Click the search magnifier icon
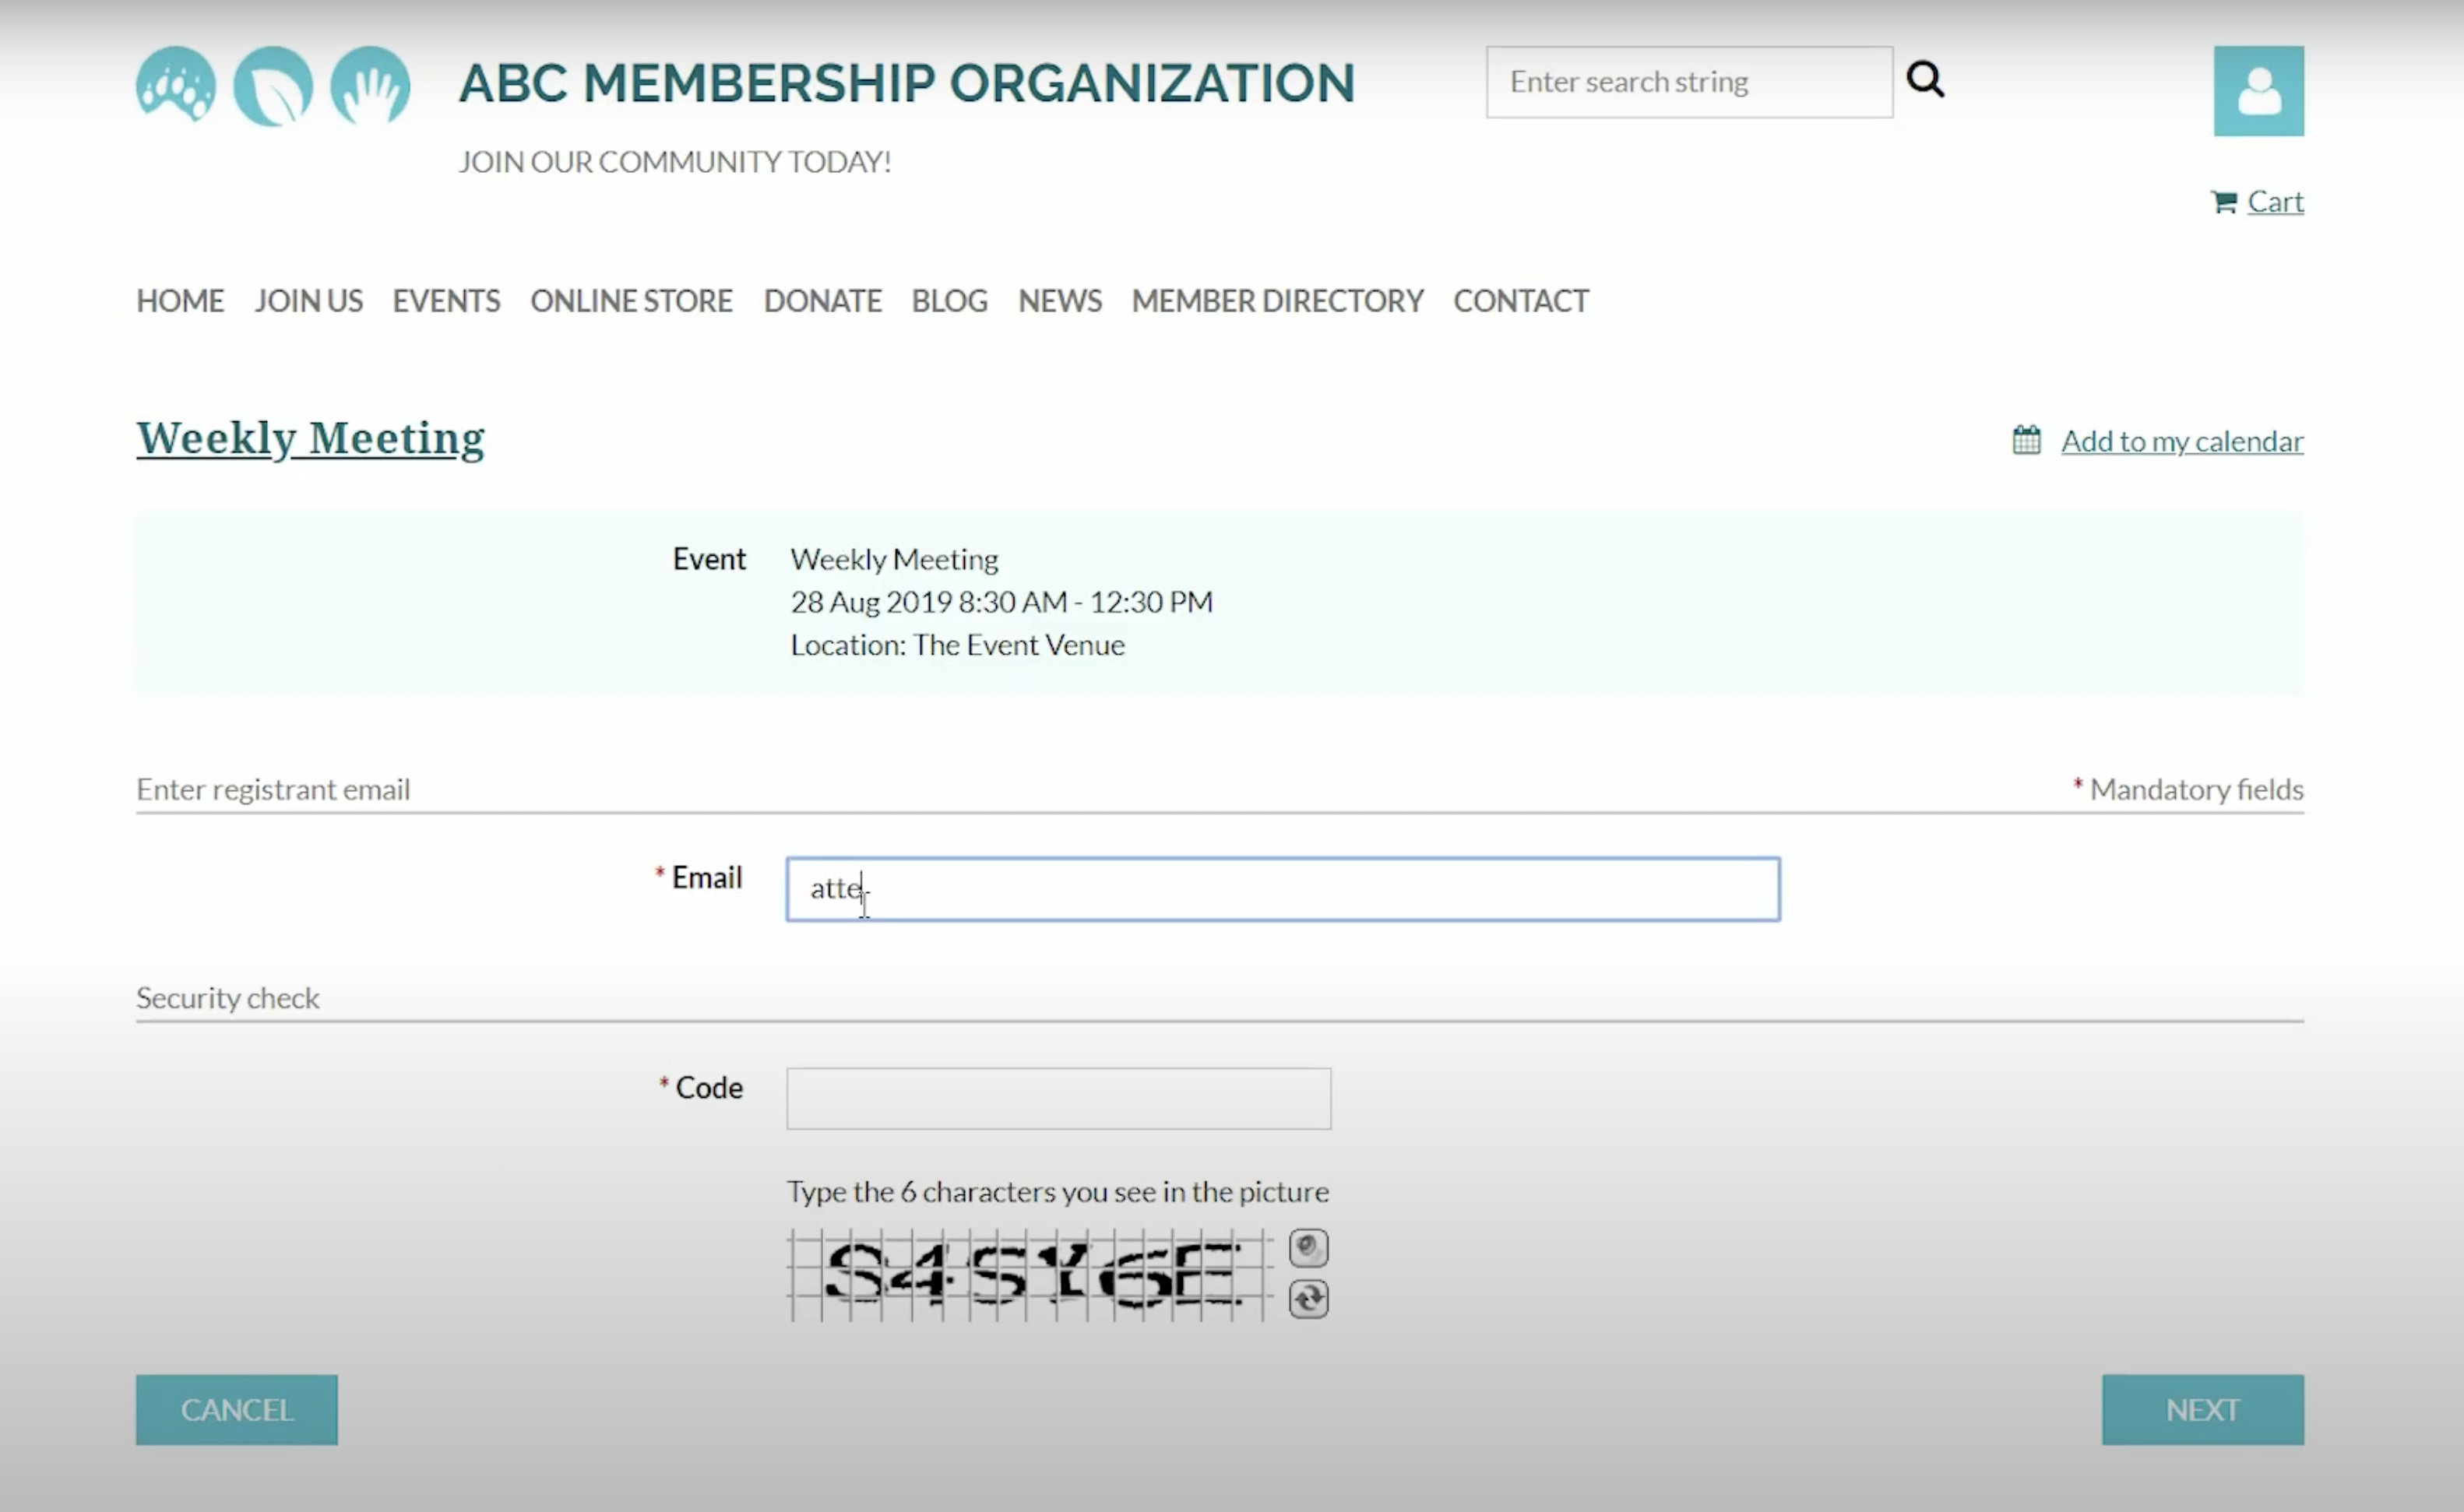Screen dimensions: 2464x1512 click(1925, 79)
